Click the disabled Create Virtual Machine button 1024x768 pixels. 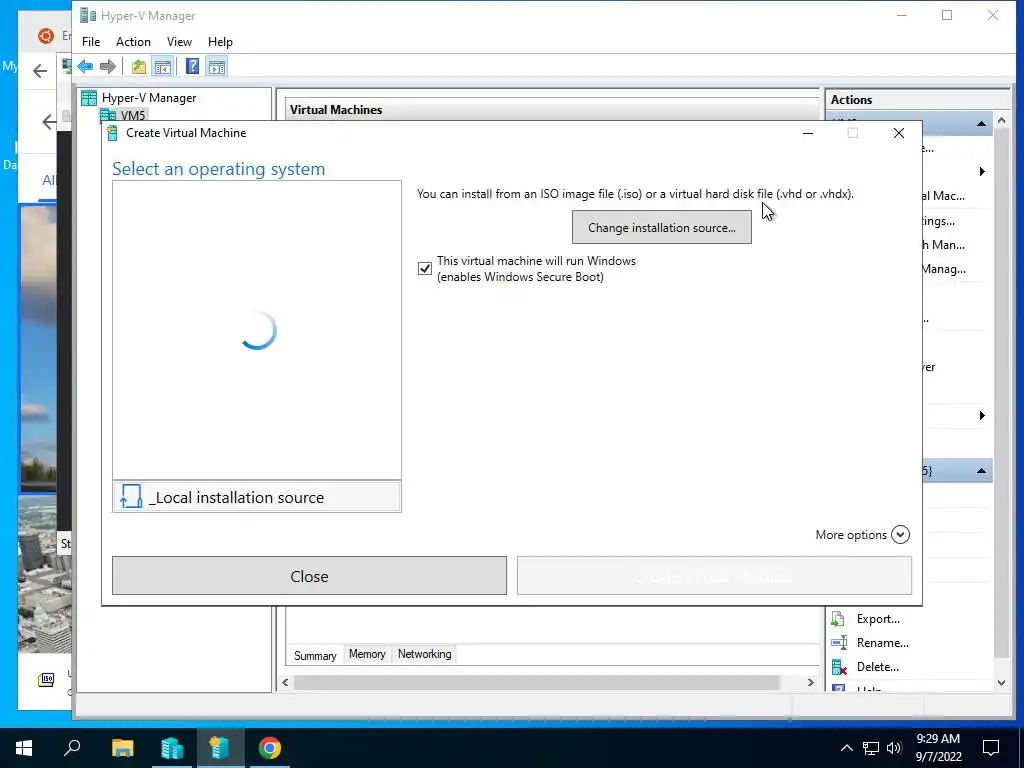[x=714, y=576]
